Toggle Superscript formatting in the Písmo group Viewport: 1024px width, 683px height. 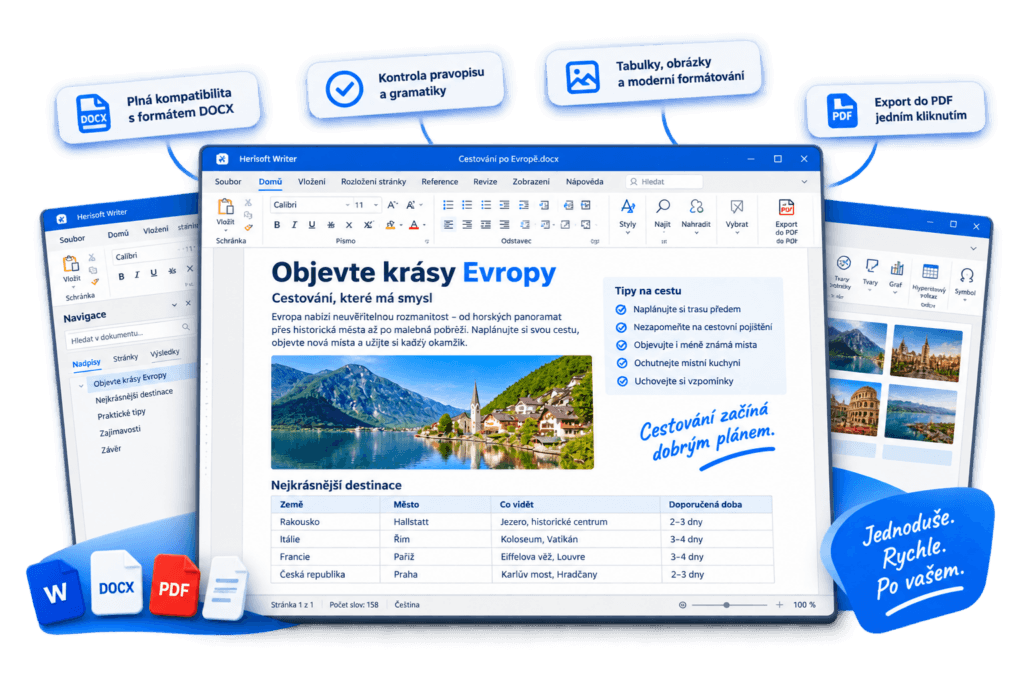pos(368,225)
